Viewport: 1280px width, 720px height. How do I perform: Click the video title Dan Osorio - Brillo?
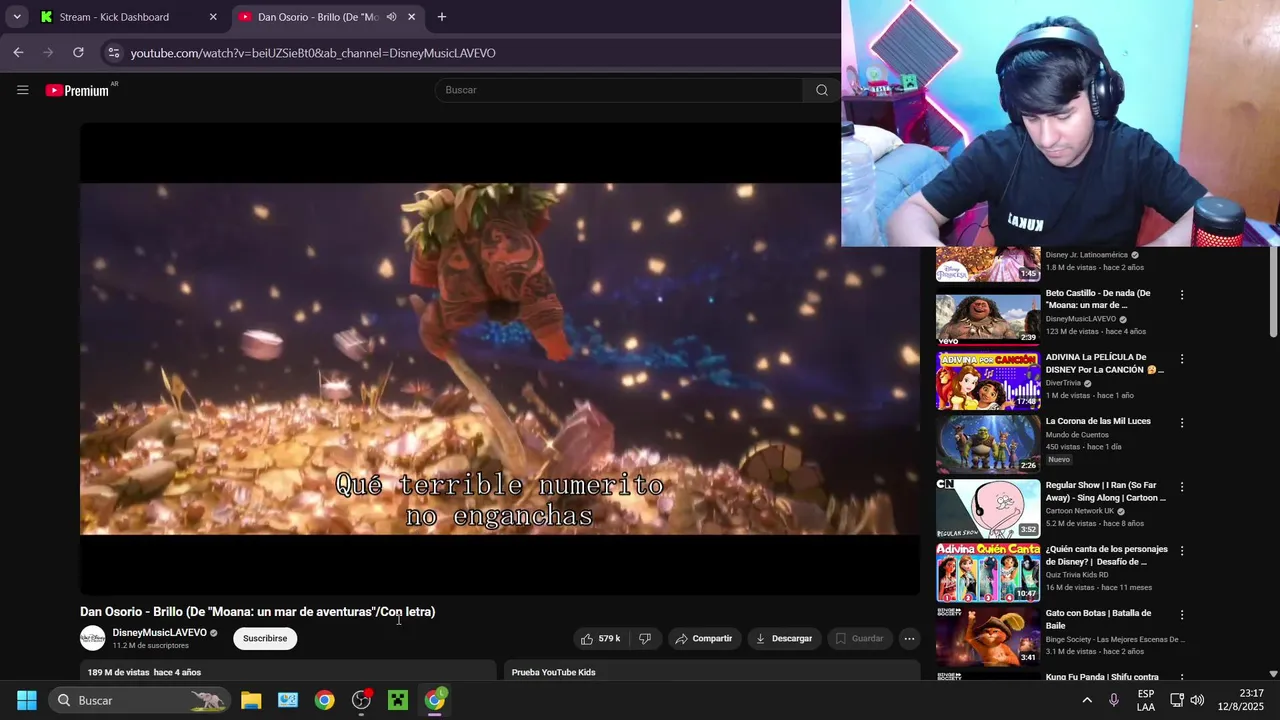(258, 612)
